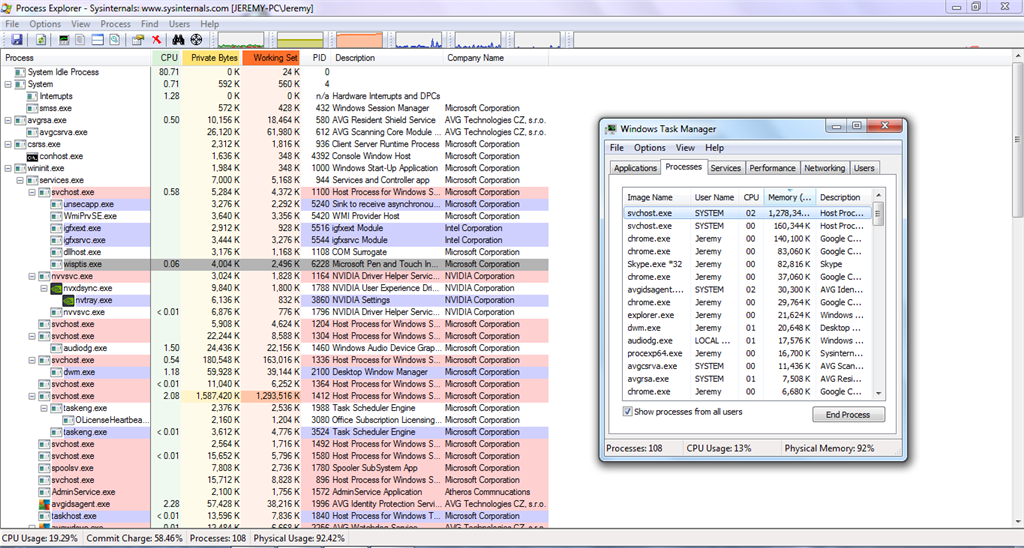Screen dimensions: 1024x548
Task: Uncheck Show processes from all users
Action: (x=628, y=411)
